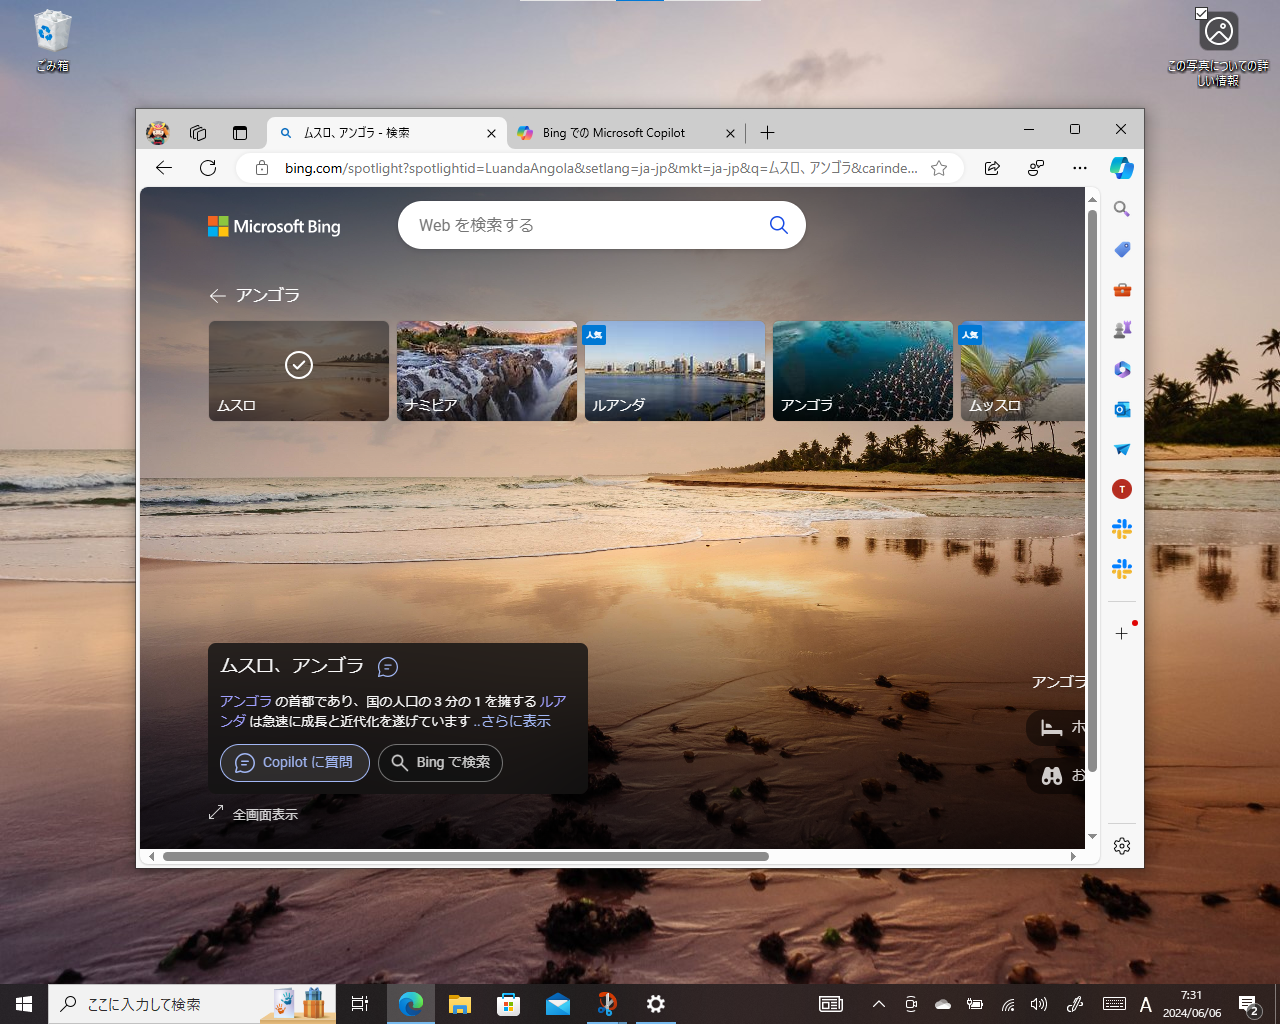The height and width of the screenshot is (1024, 1280).
Task: Select the ナミビア waterfall thumbnail
Action: click(x=487, y=370)
